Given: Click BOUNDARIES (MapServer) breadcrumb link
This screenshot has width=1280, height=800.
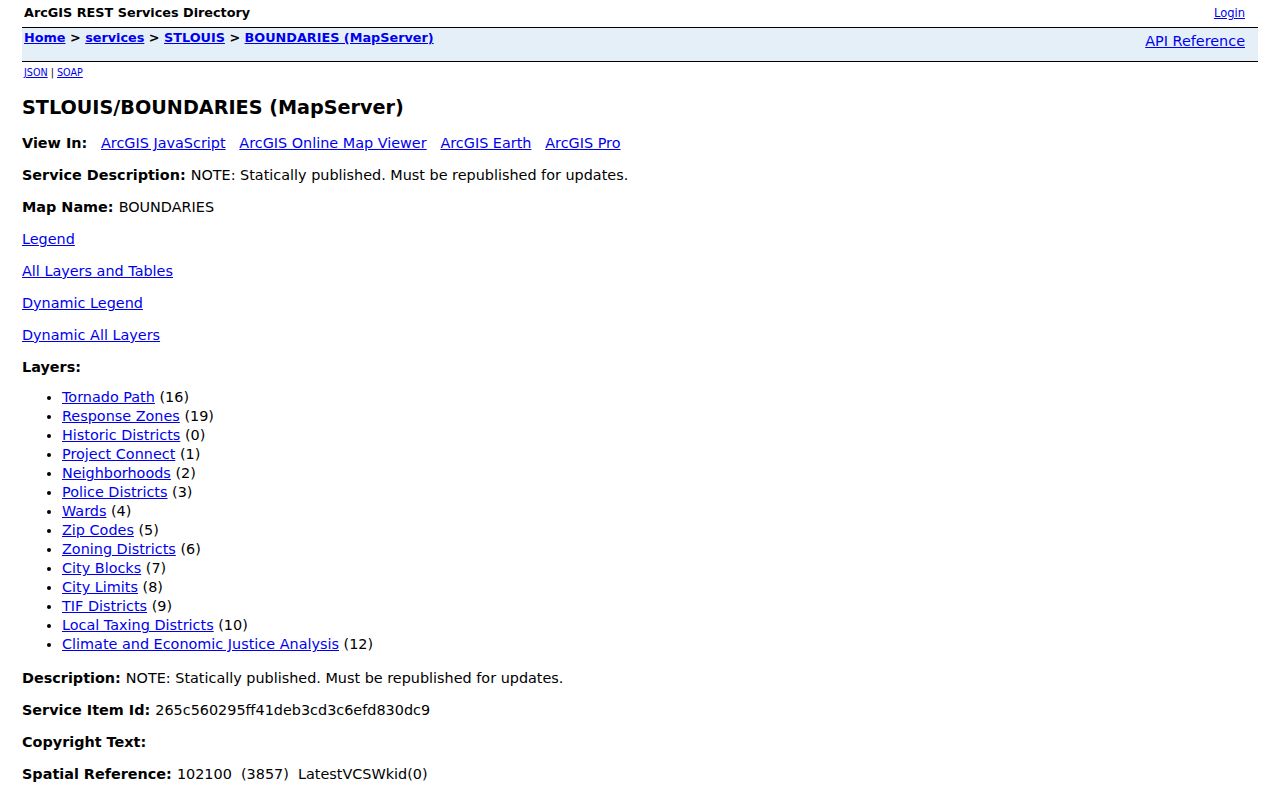Looking at the screenshot, I should click(339, 38).
